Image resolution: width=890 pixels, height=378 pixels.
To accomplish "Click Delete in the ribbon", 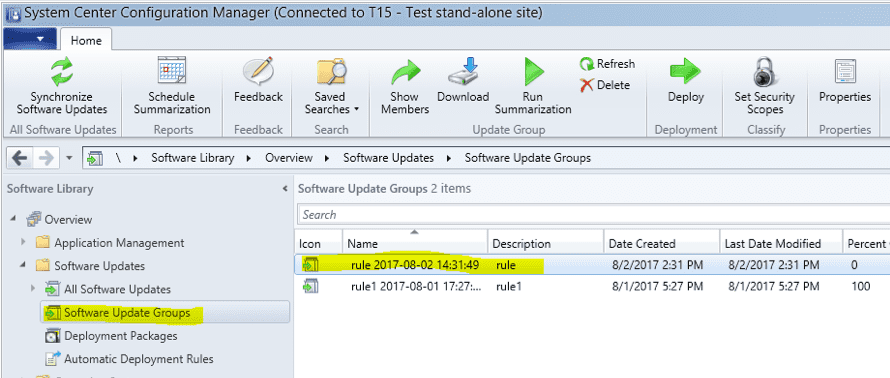I will click(x=605, y=85).
